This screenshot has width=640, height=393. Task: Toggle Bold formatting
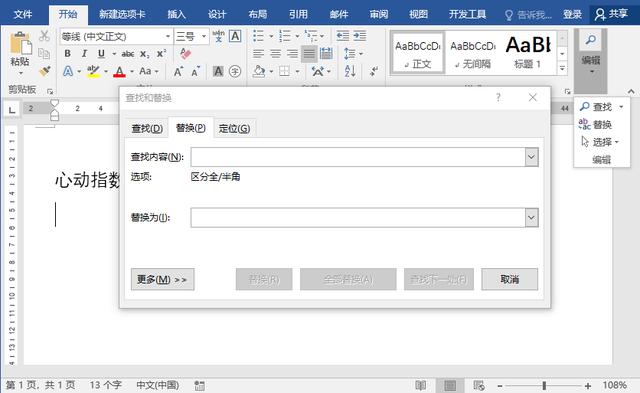click(x=68, y=53)
